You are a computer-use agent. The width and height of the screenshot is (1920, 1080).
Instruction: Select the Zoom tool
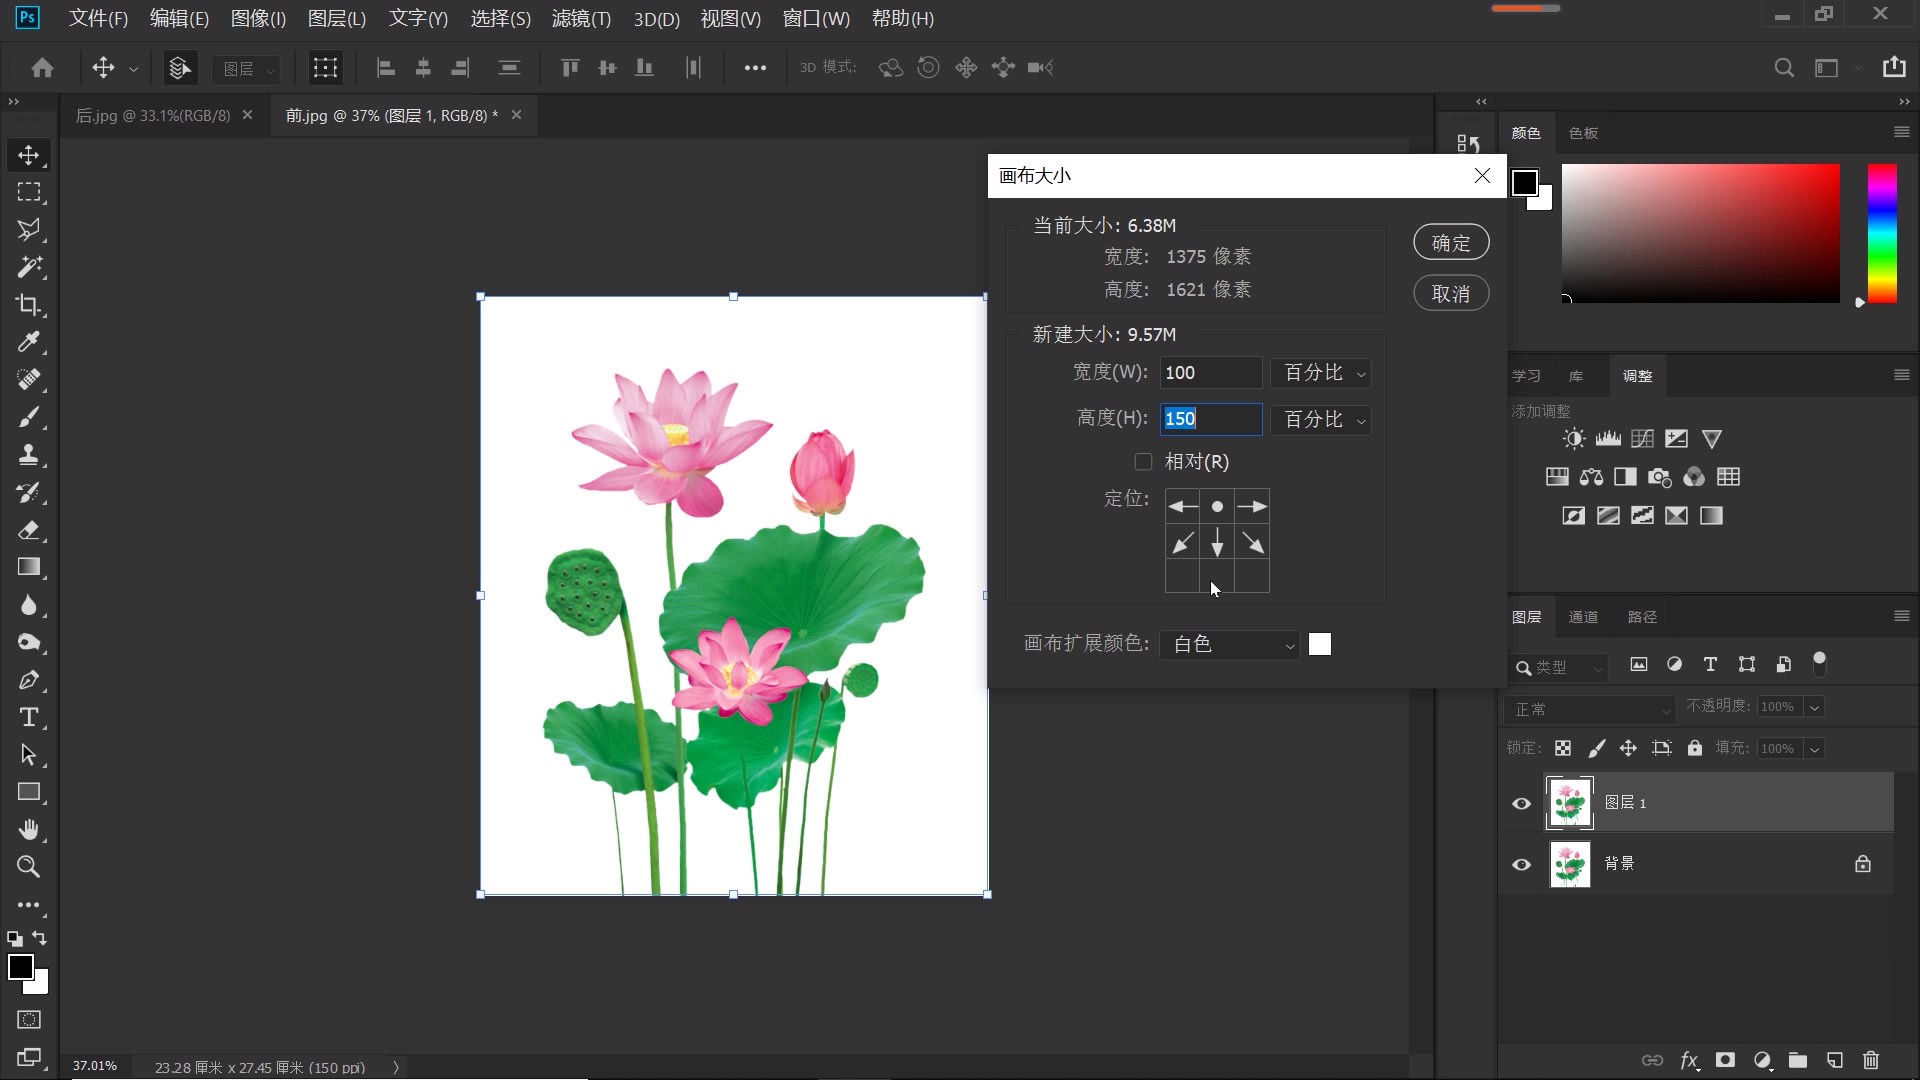coord(28,867)
